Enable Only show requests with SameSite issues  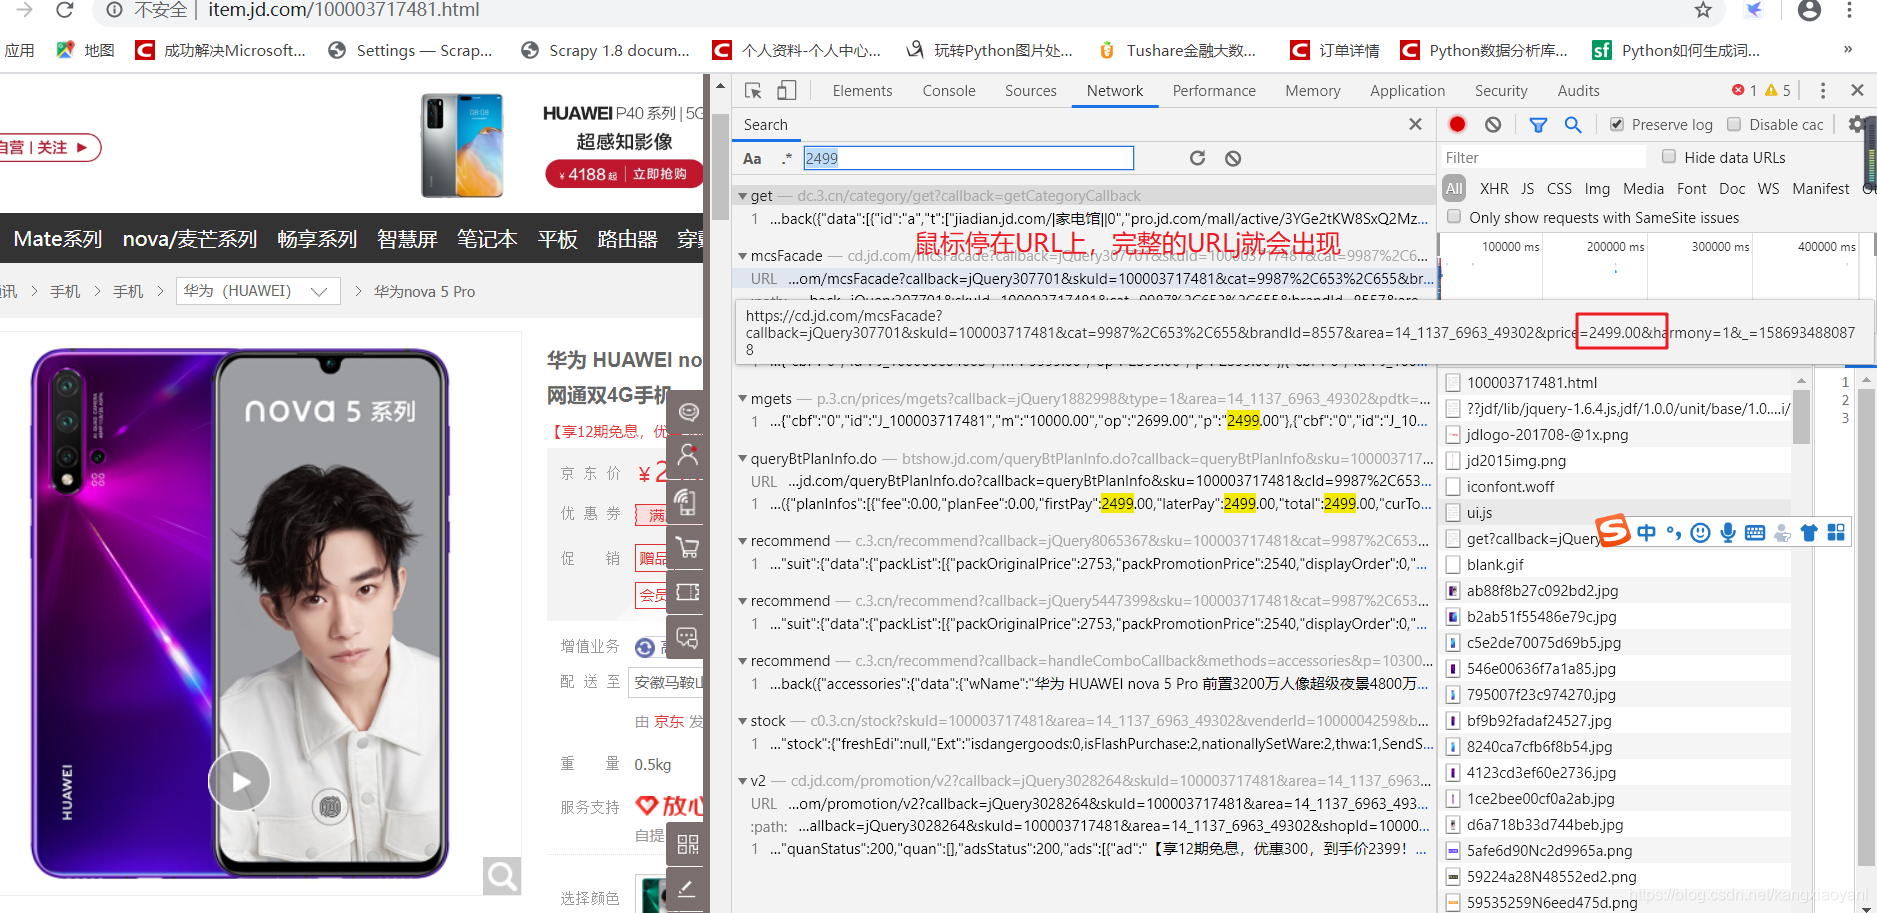pyautogui.click(x=1454, y=217)
